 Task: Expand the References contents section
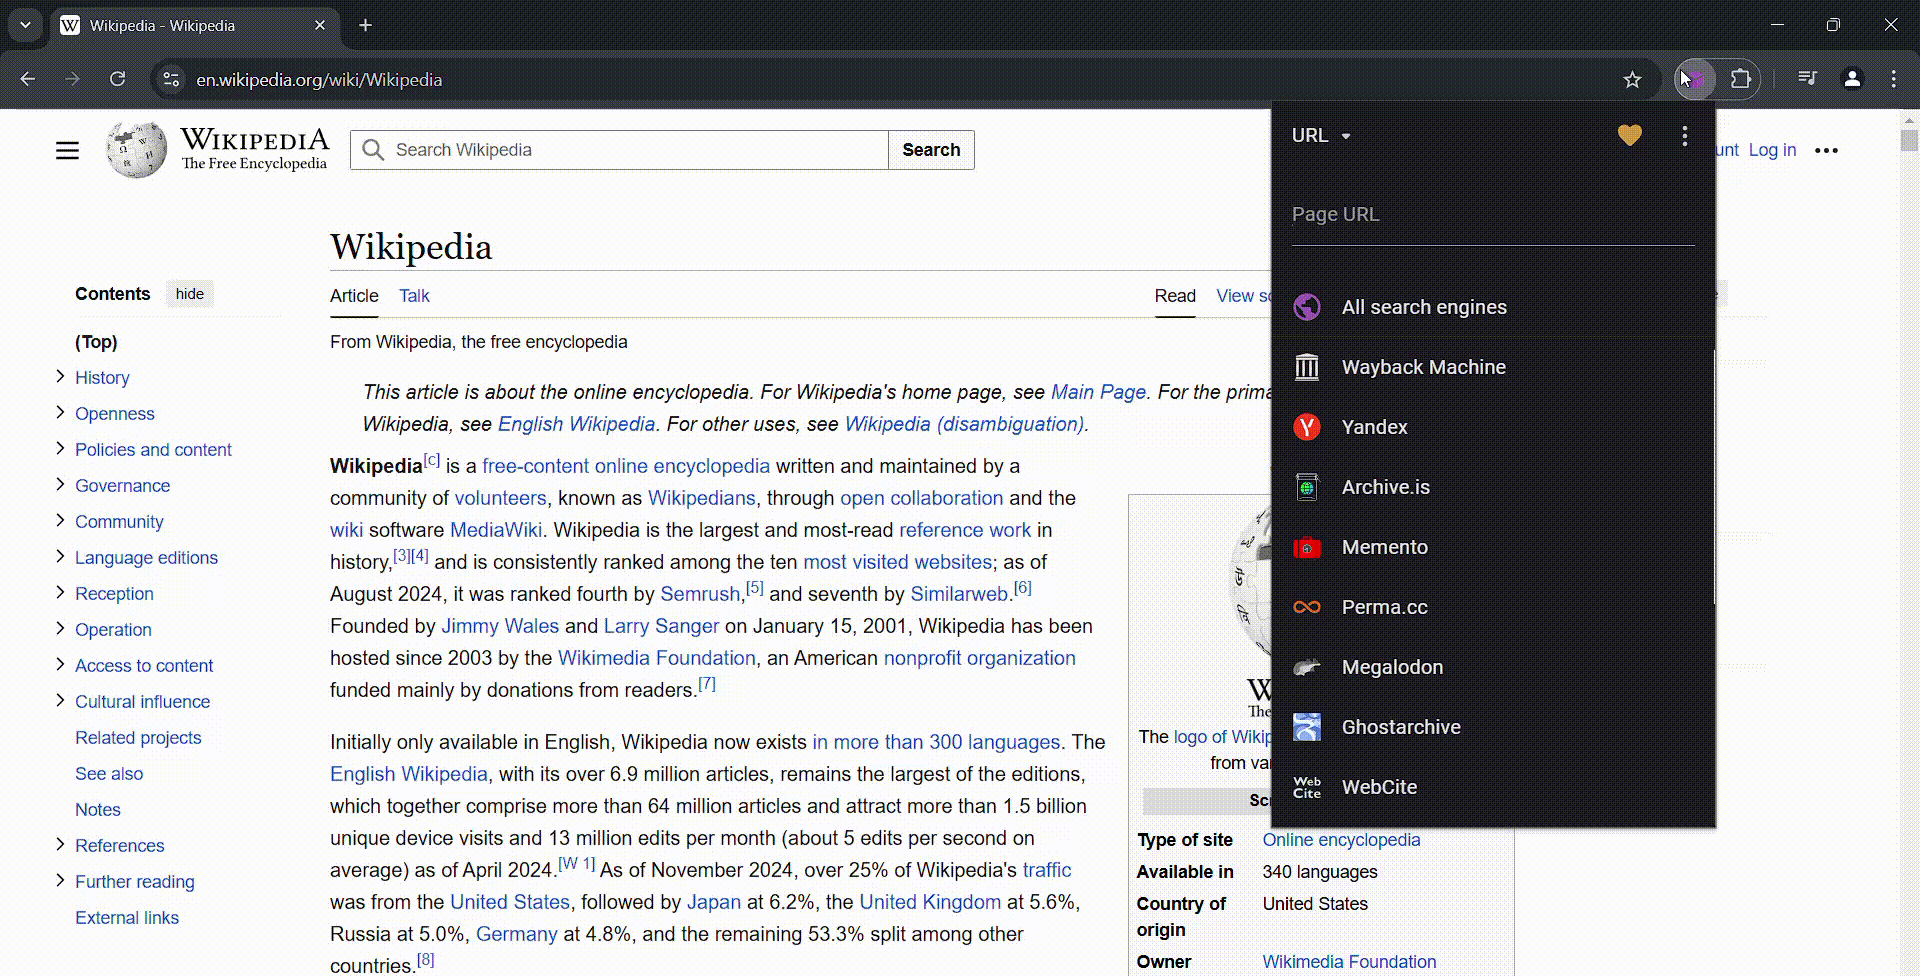click(x=60, y=845)
